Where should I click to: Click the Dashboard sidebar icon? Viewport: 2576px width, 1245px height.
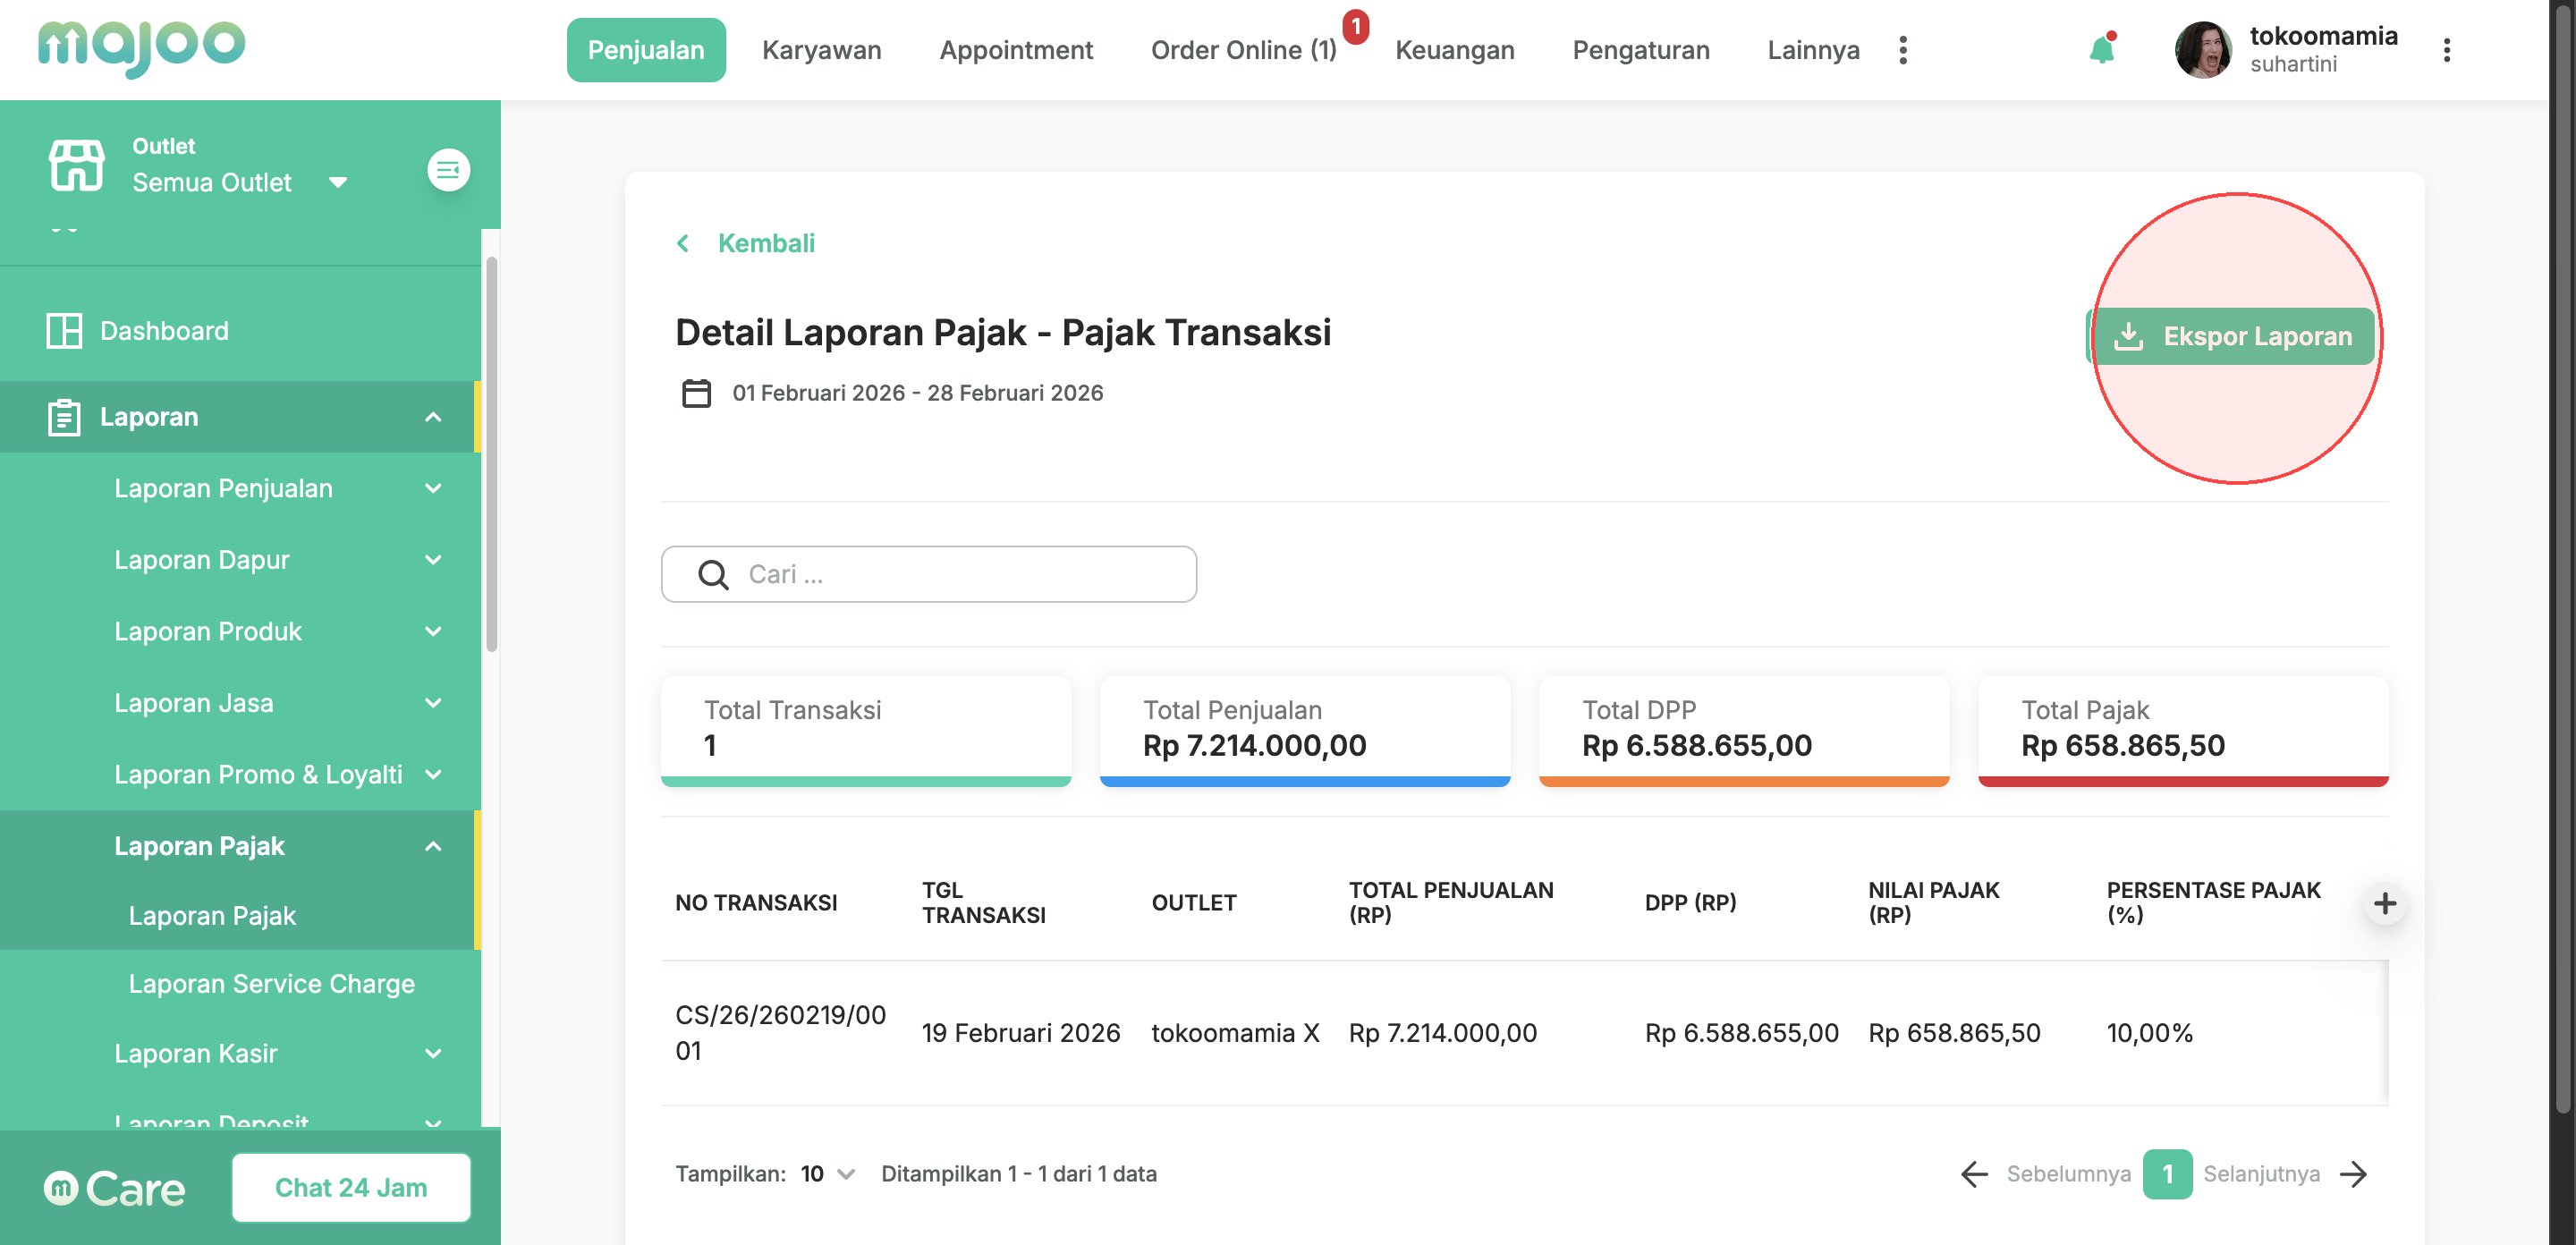click(x=64, y=331)
